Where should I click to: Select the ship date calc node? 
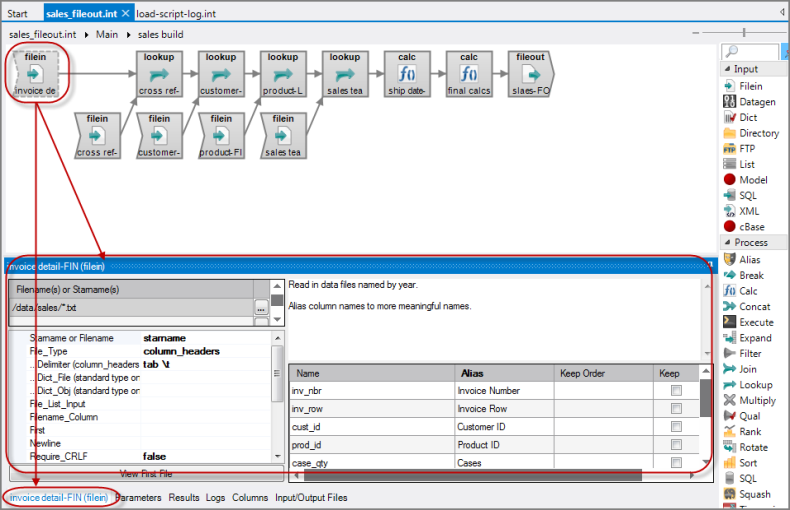pos(407,74)
